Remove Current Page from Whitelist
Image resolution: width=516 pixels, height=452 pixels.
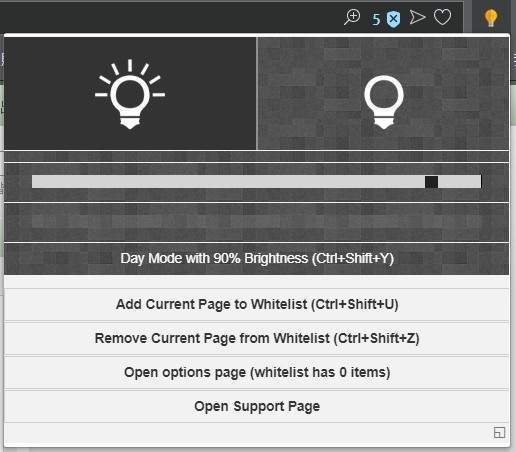[x=257, y=339]
